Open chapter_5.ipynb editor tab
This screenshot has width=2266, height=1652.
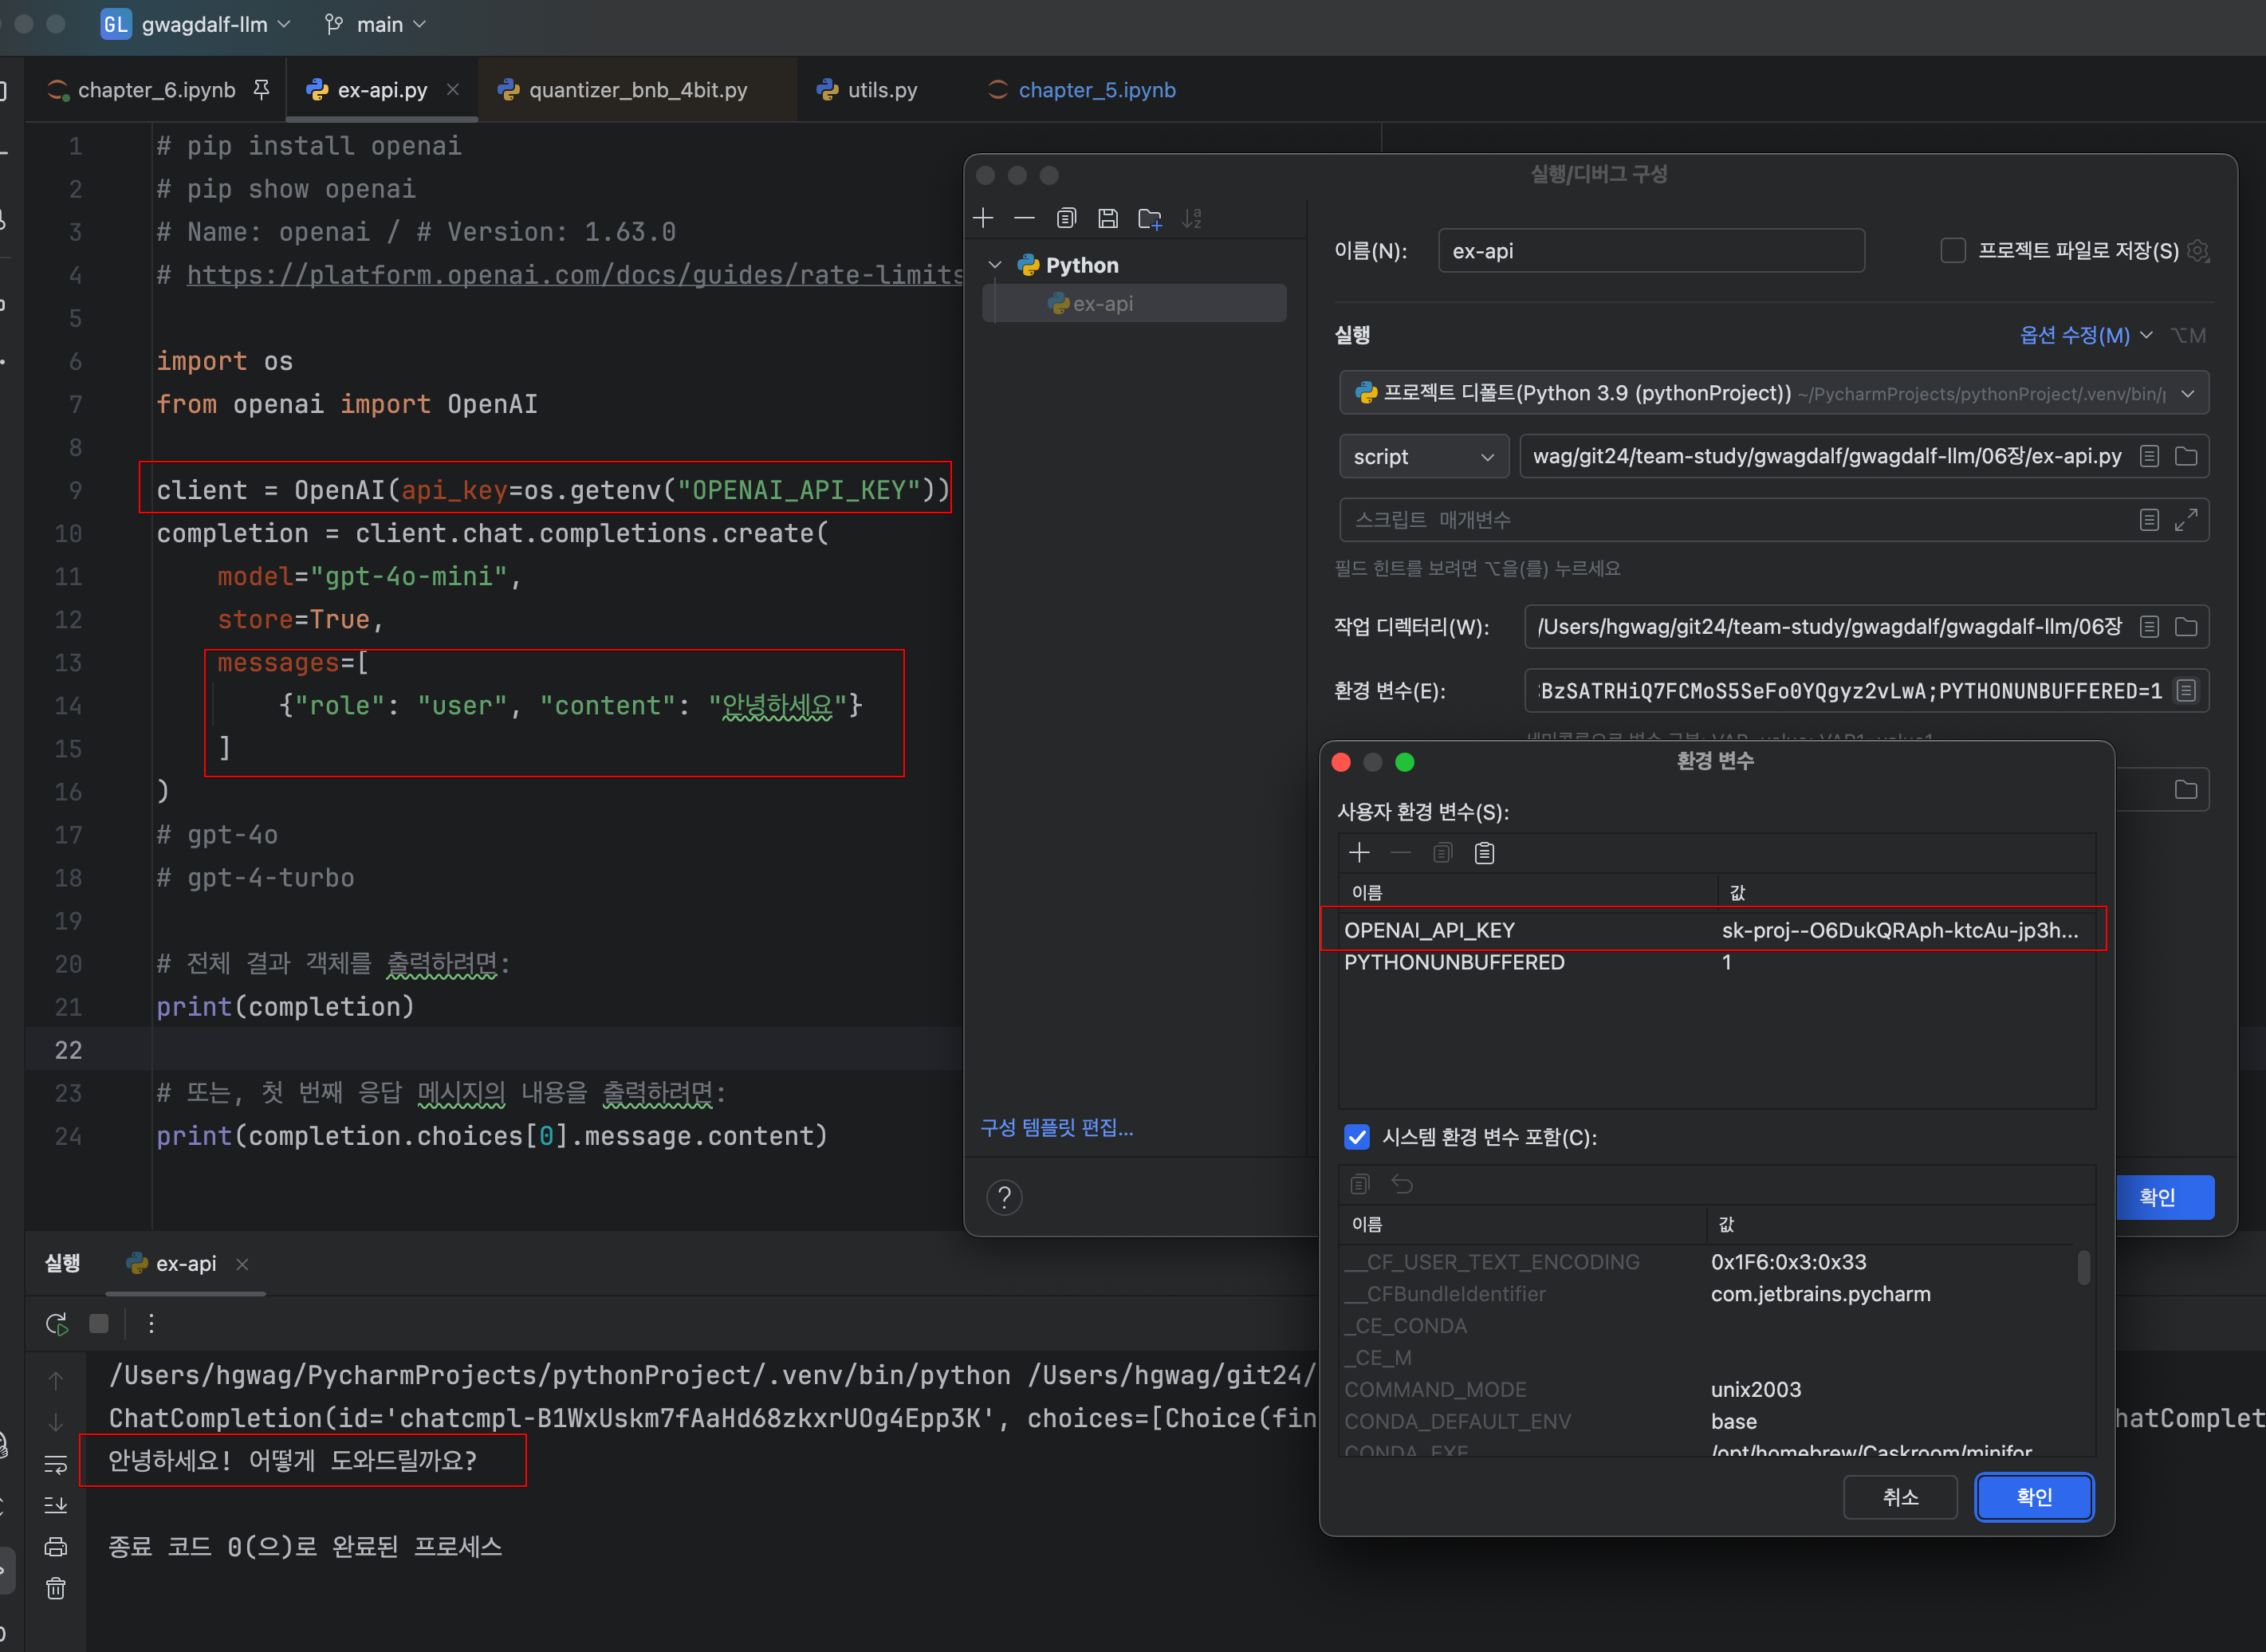tap(1096, 90)
